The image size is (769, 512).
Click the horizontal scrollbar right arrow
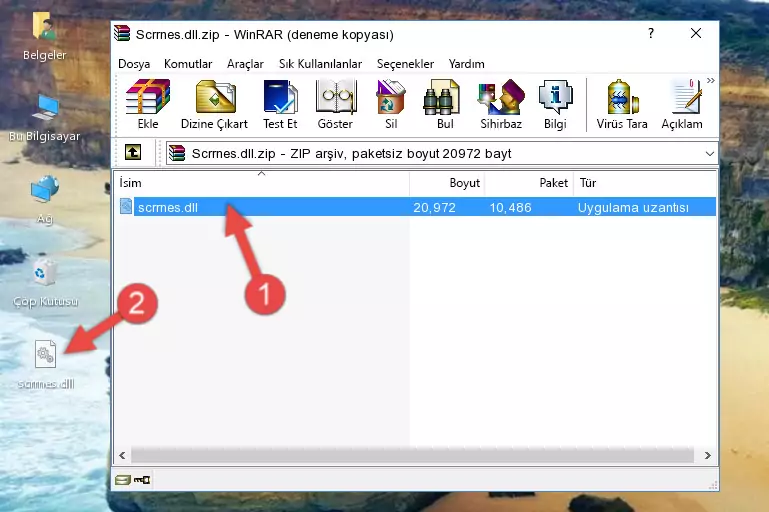coord(707,455)
